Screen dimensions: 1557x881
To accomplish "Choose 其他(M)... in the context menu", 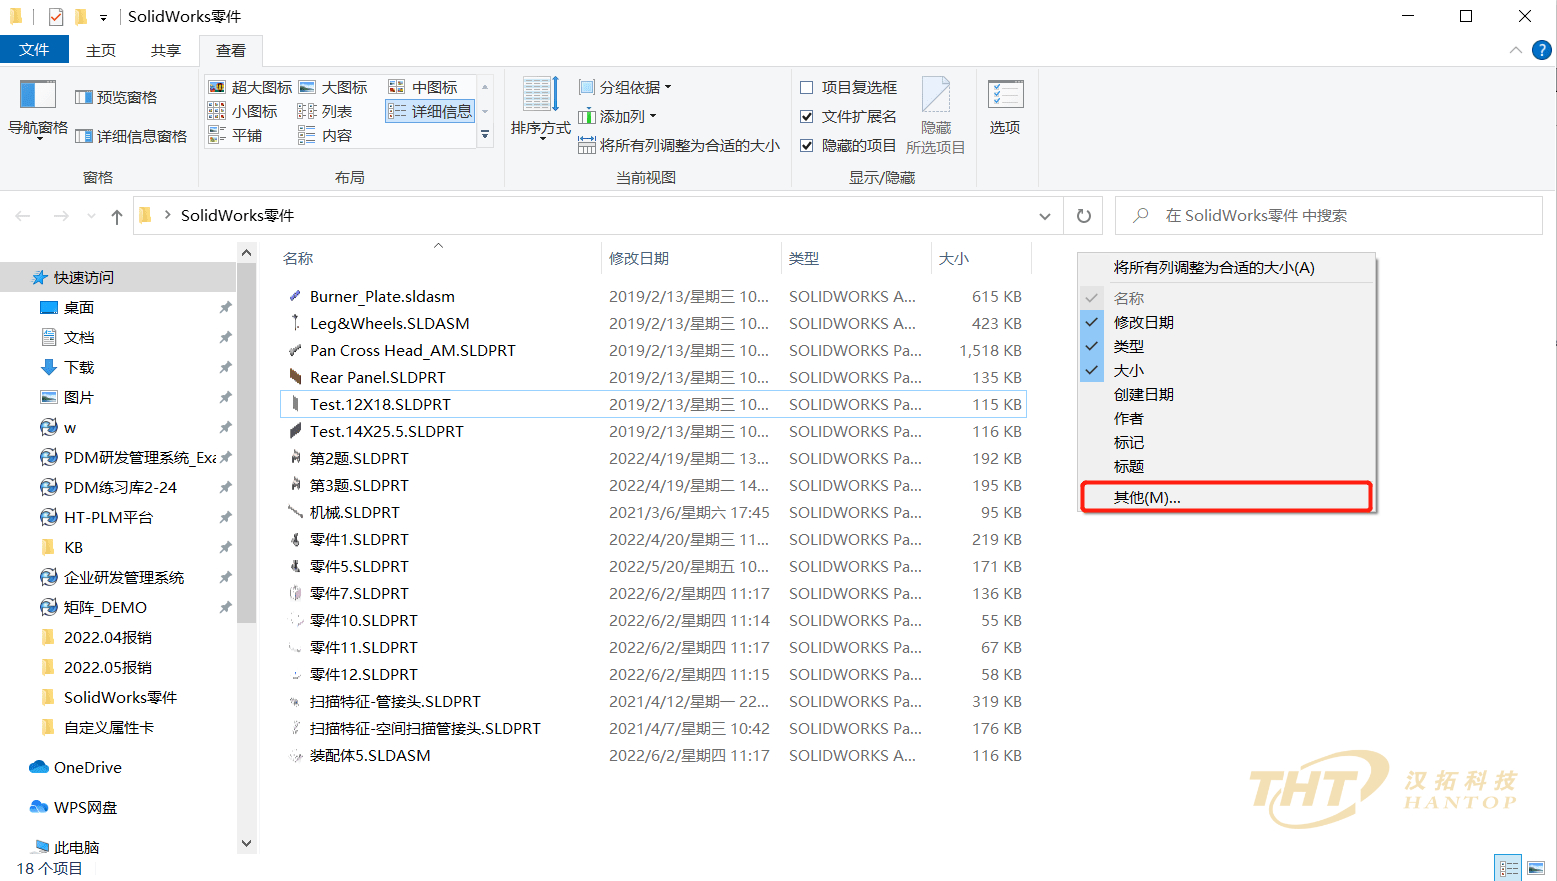I will pyautogui.click(x=1226, y=497).
